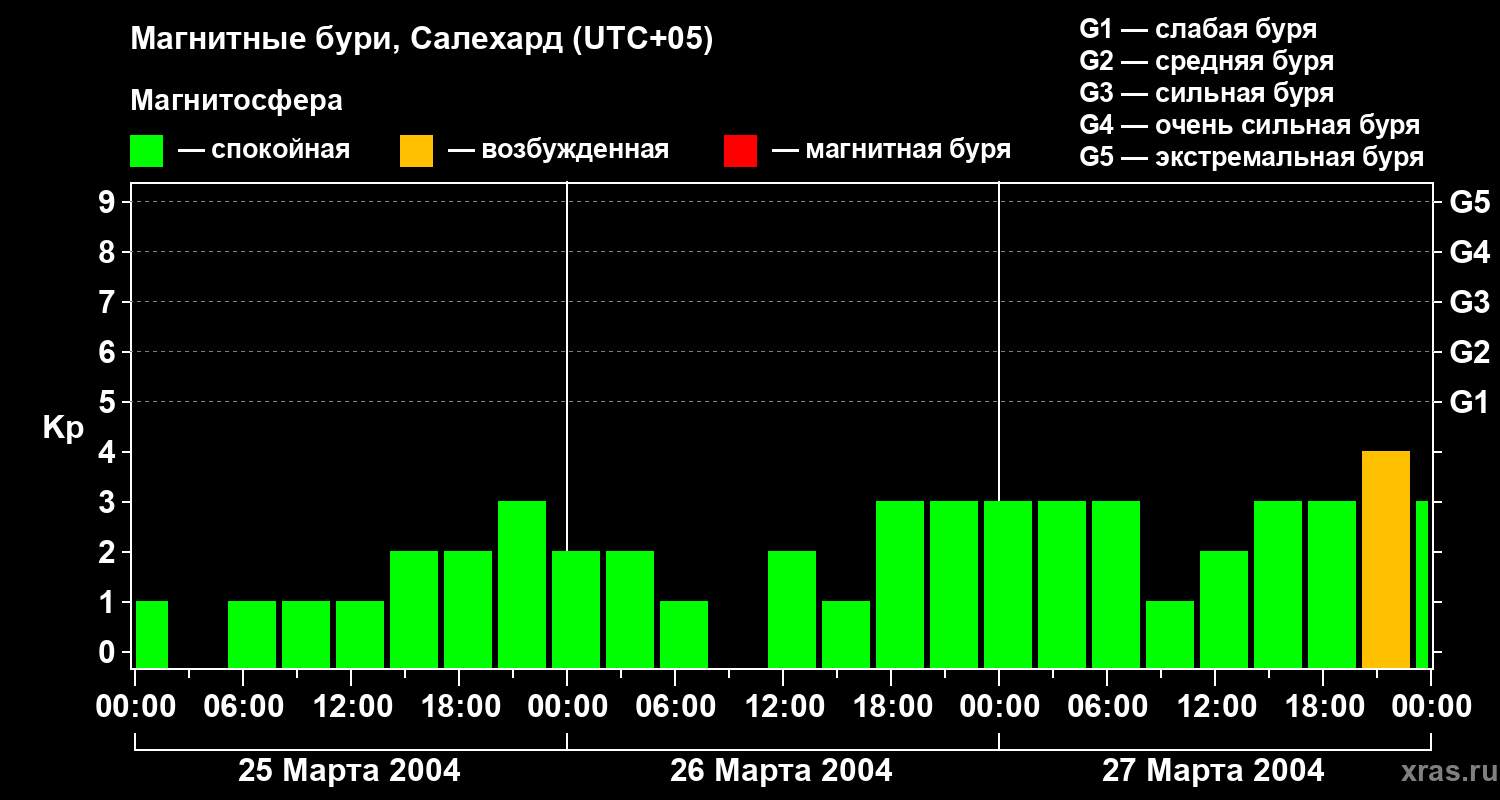
Task: Click the 'G5 — экстремальная буря' legend line
Action: 1252,157
